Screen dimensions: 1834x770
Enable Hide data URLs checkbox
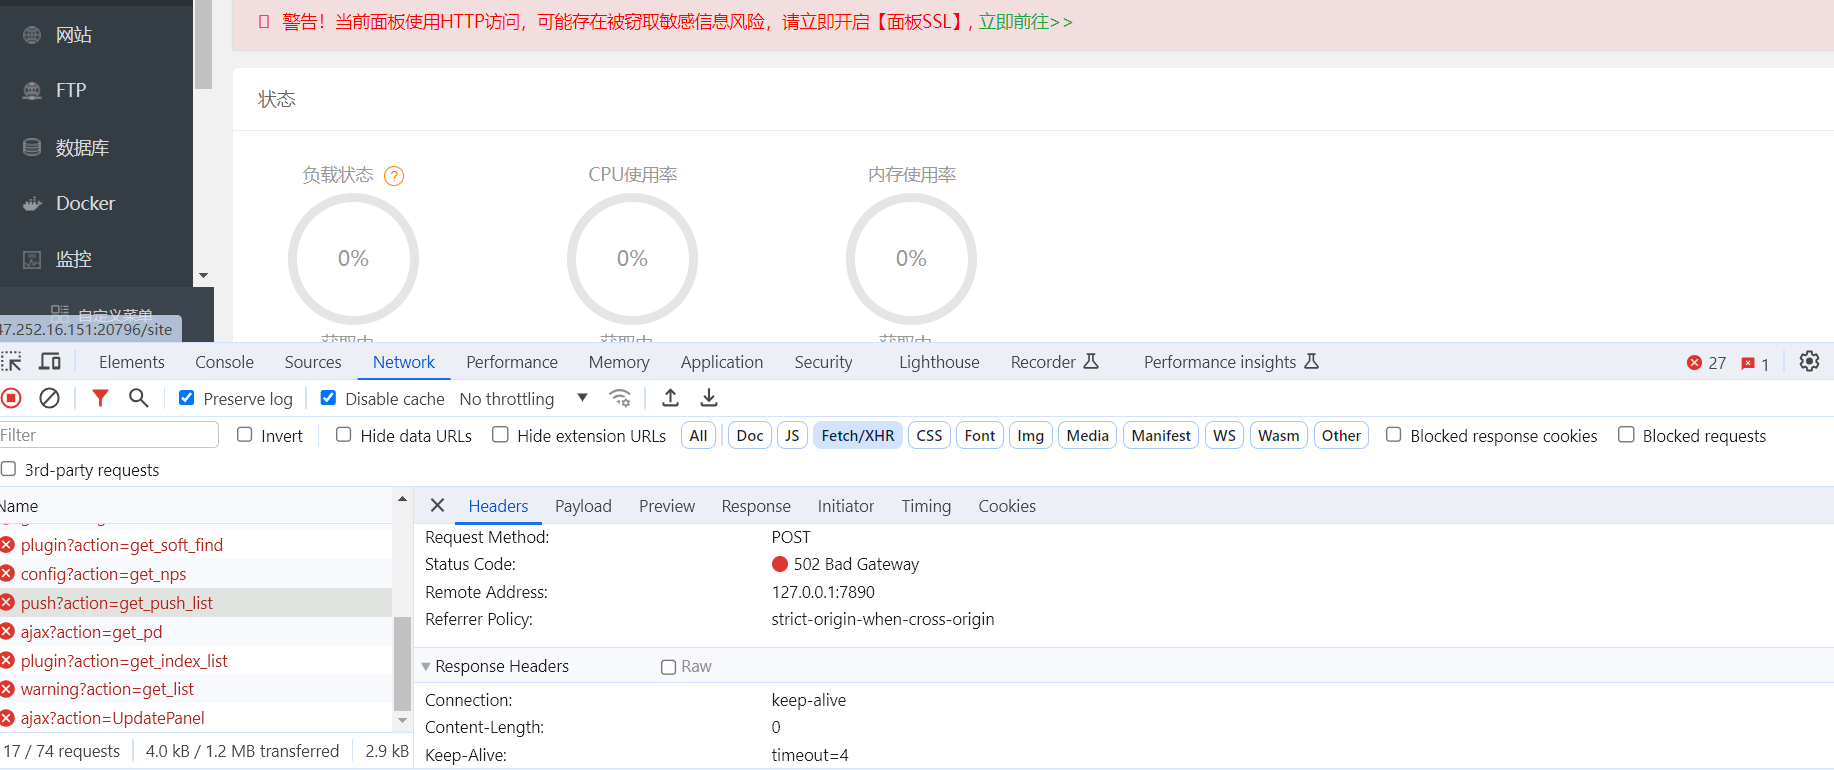click(343, 435)
